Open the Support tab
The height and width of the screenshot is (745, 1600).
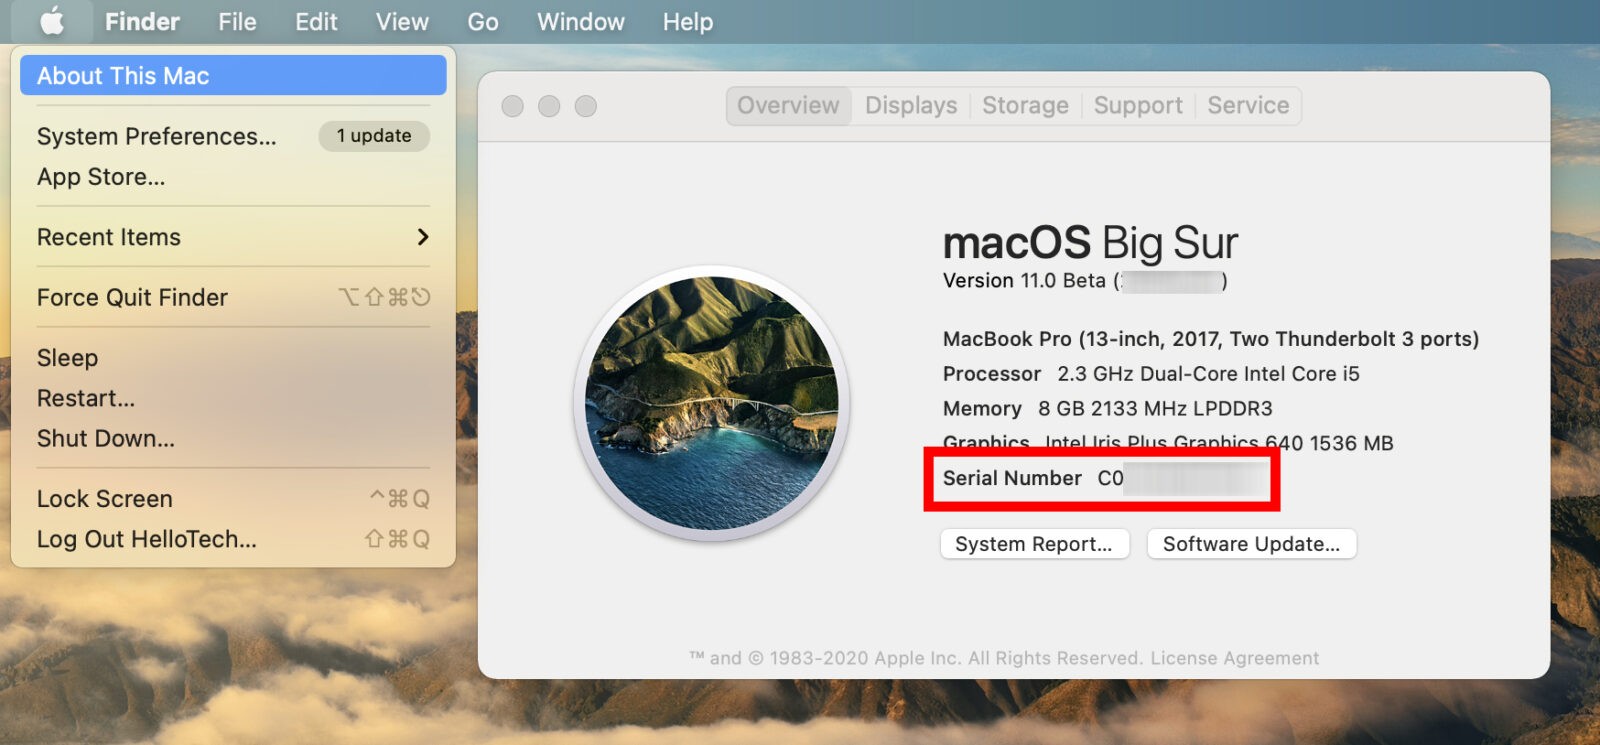click(1138, 106)
